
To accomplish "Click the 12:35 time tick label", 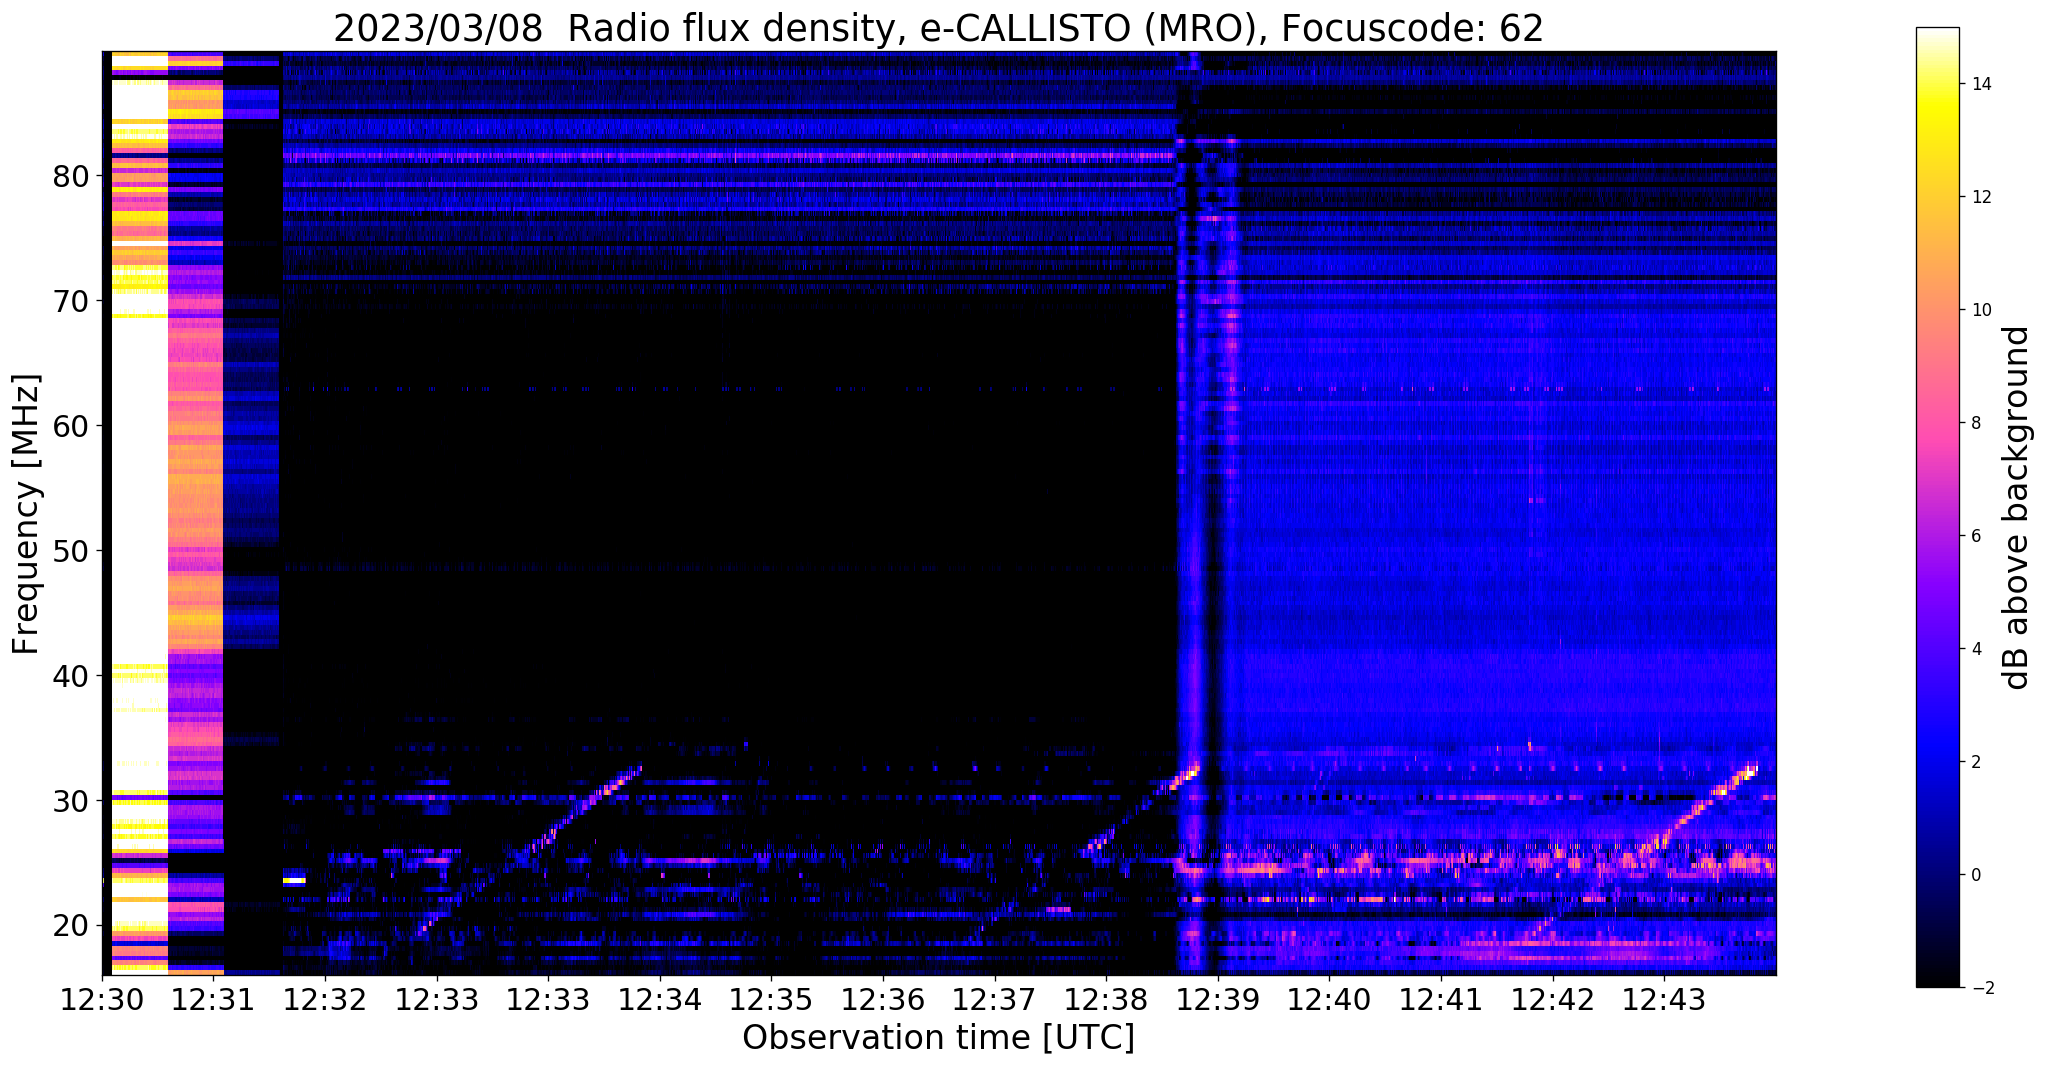I will coord(771,999).
